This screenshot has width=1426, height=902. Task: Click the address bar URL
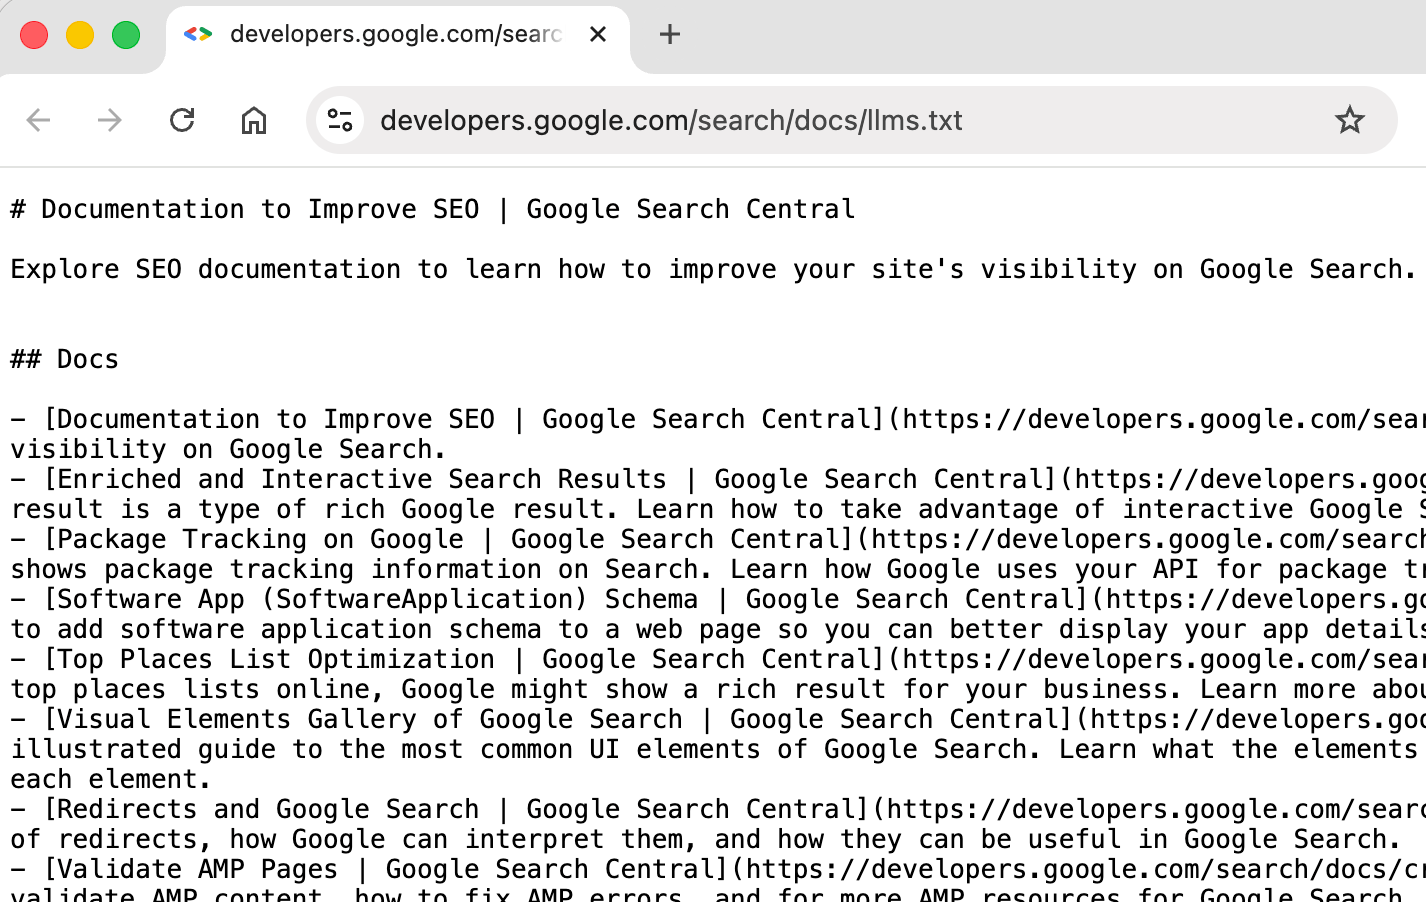(670, 120)
